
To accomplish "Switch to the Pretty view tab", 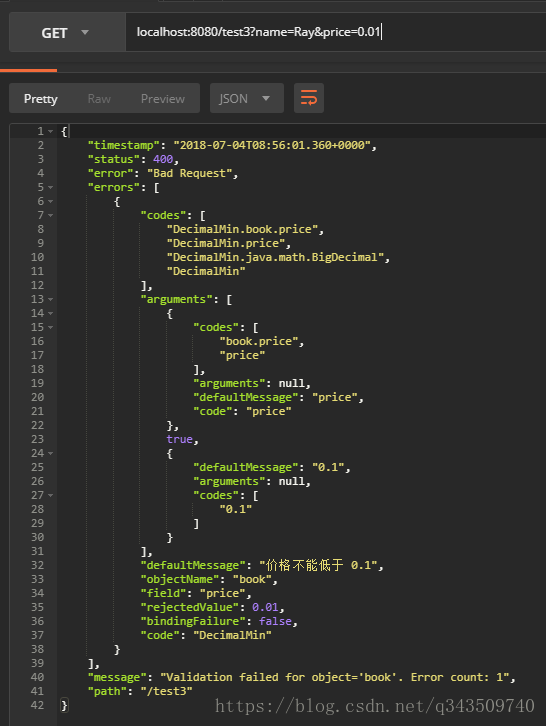I will [41, 99].
